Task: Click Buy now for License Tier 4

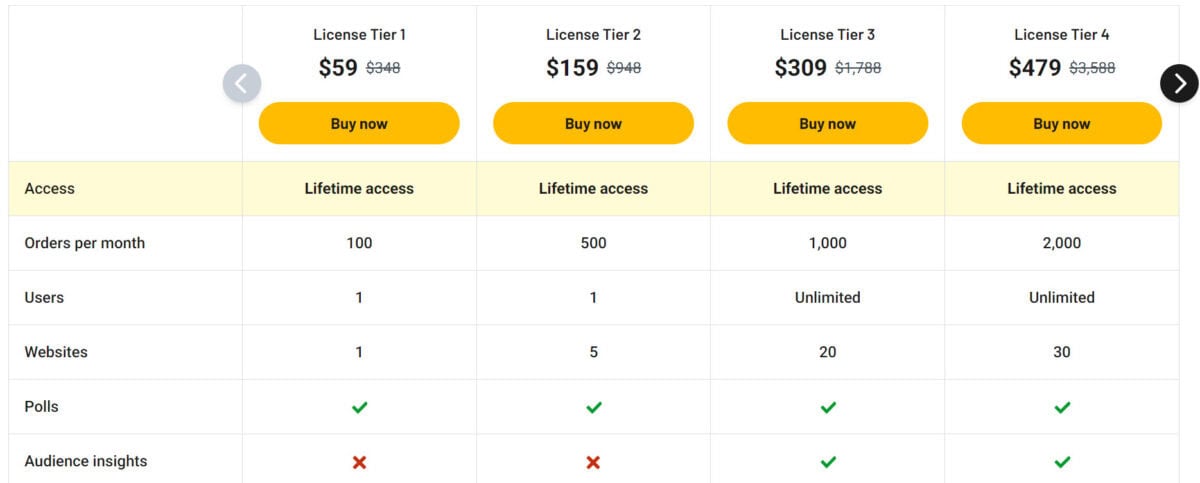Action: pos(1062,123)
